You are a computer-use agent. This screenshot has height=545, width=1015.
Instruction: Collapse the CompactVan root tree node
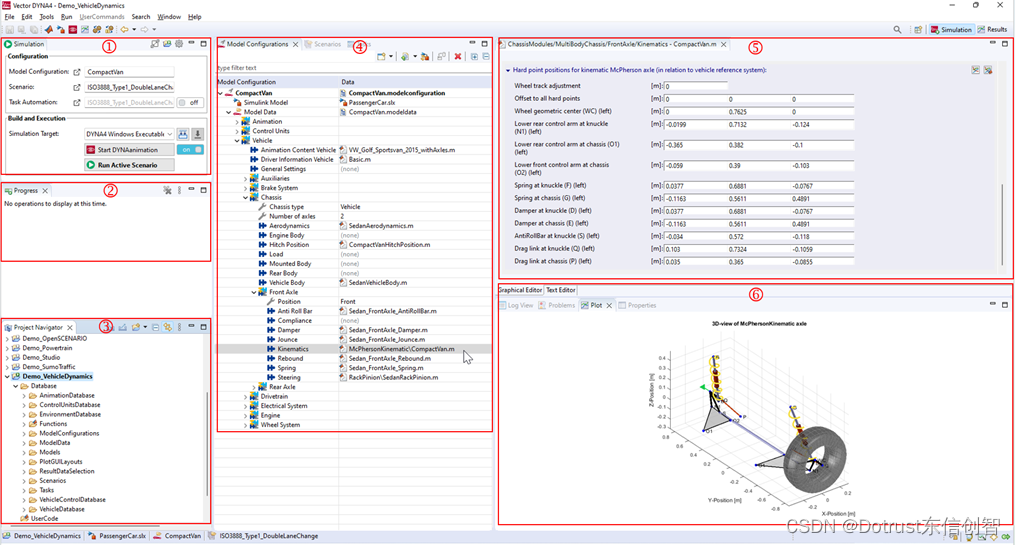click(x=220, y=93)
